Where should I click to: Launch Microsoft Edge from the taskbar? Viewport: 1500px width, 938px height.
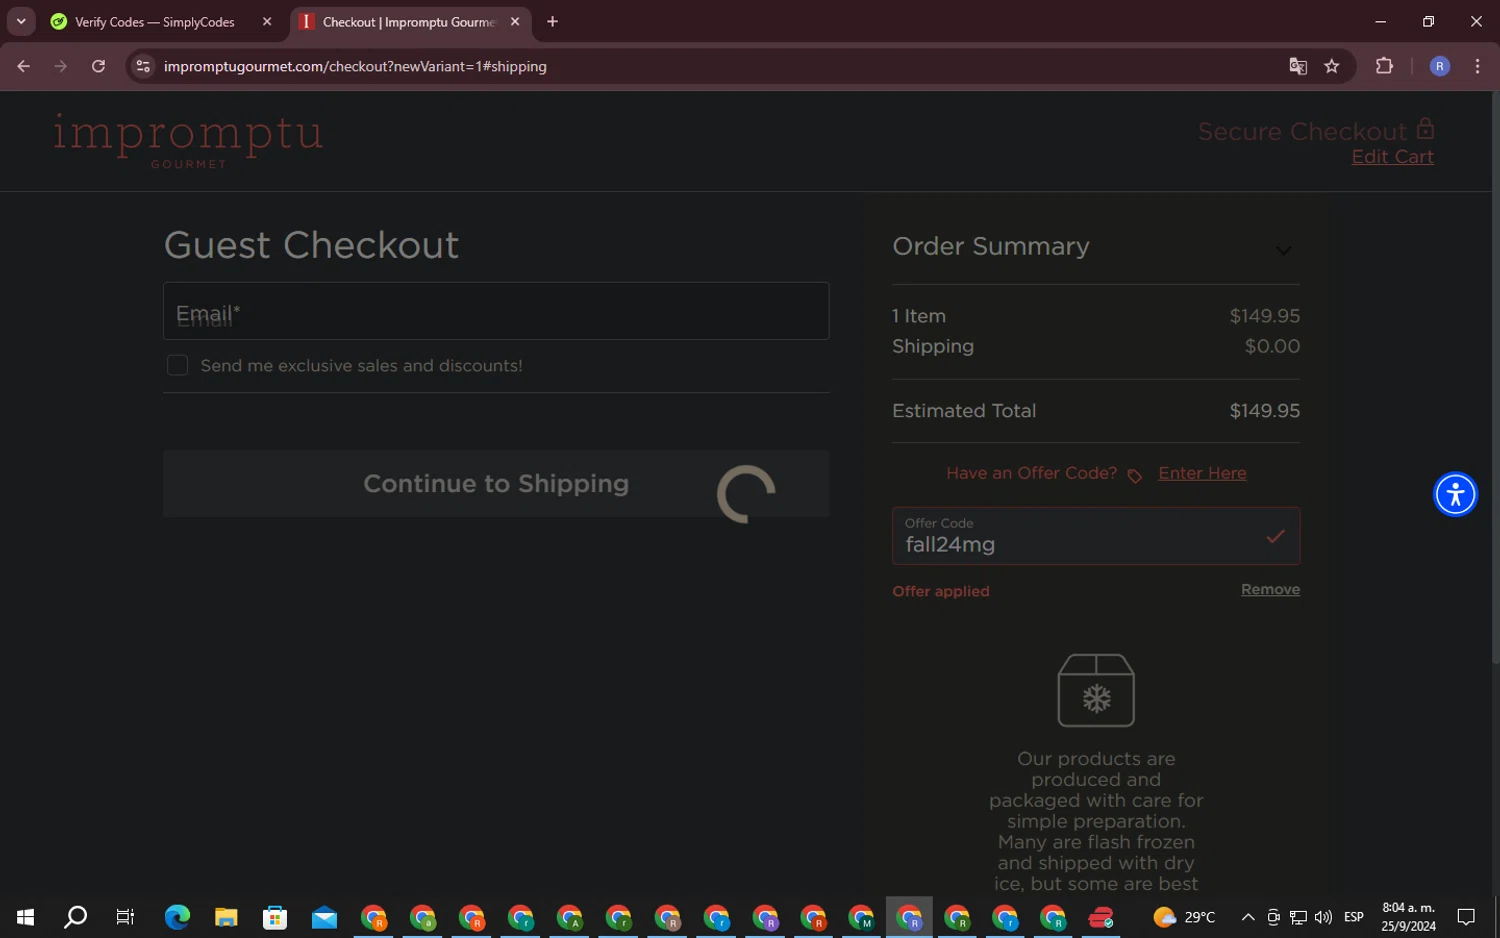(x=177, y=917)
